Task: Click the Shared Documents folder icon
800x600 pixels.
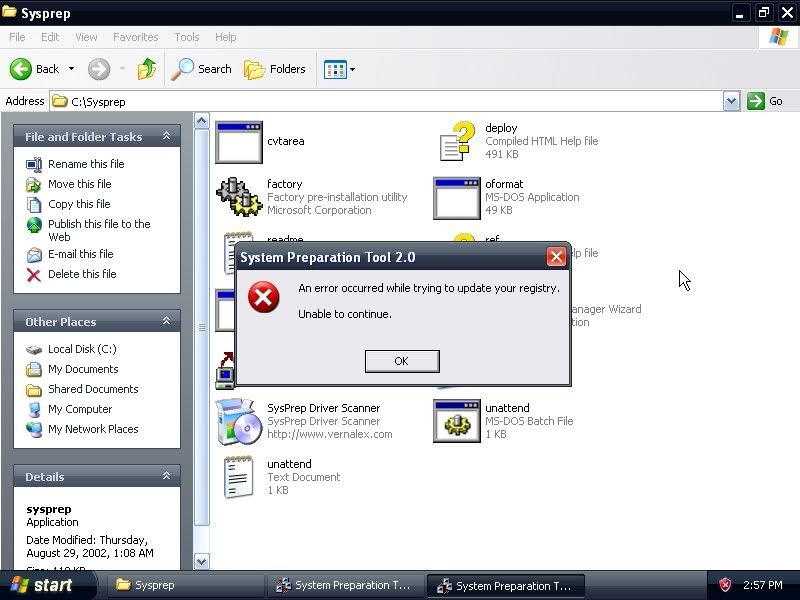Action: (x=34, y=390)
